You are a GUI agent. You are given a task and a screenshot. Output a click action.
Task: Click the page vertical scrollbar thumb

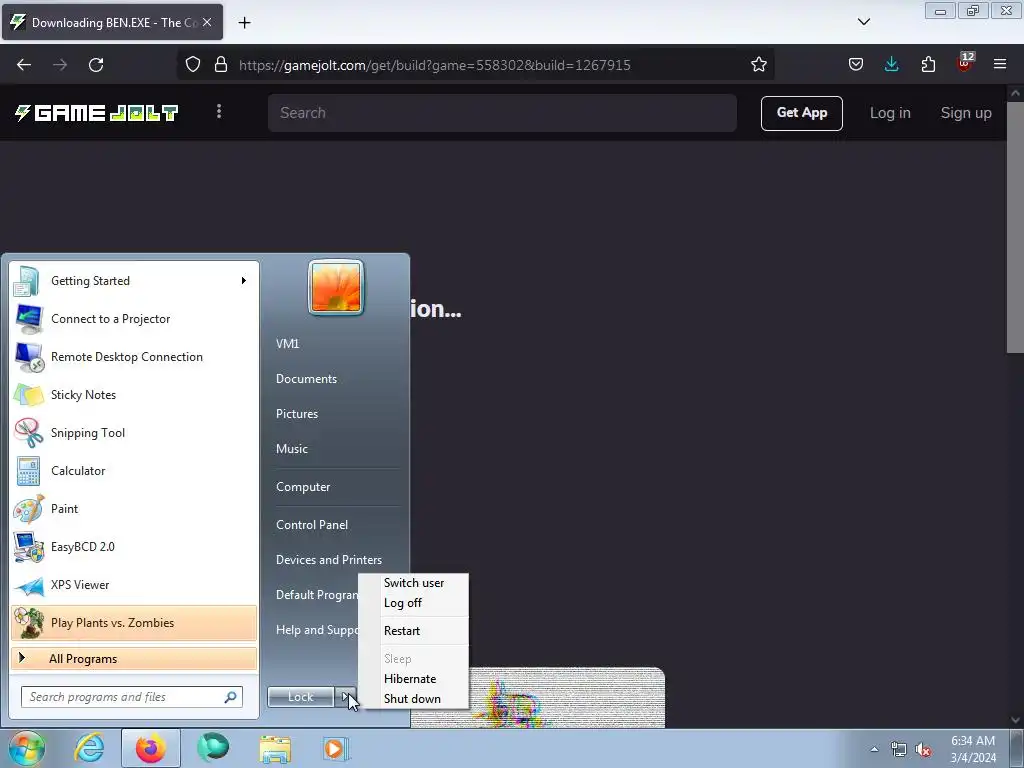click(1015, 227)
